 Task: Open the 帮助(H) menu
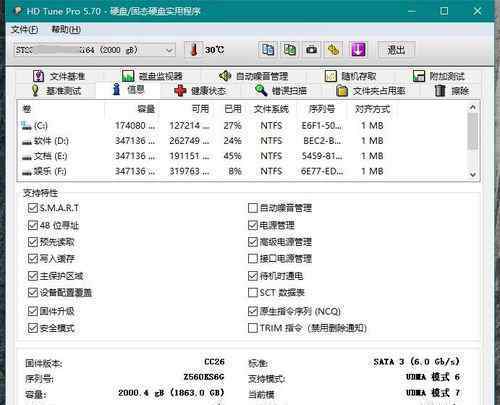coord(66,30)
